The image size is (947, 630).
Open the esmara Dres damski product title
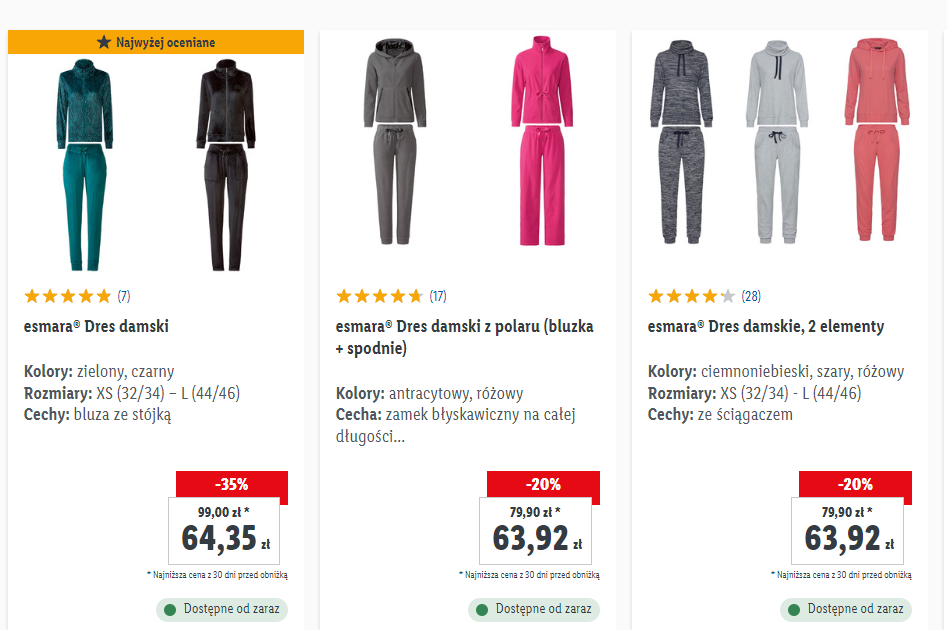[x=96, y=327]
